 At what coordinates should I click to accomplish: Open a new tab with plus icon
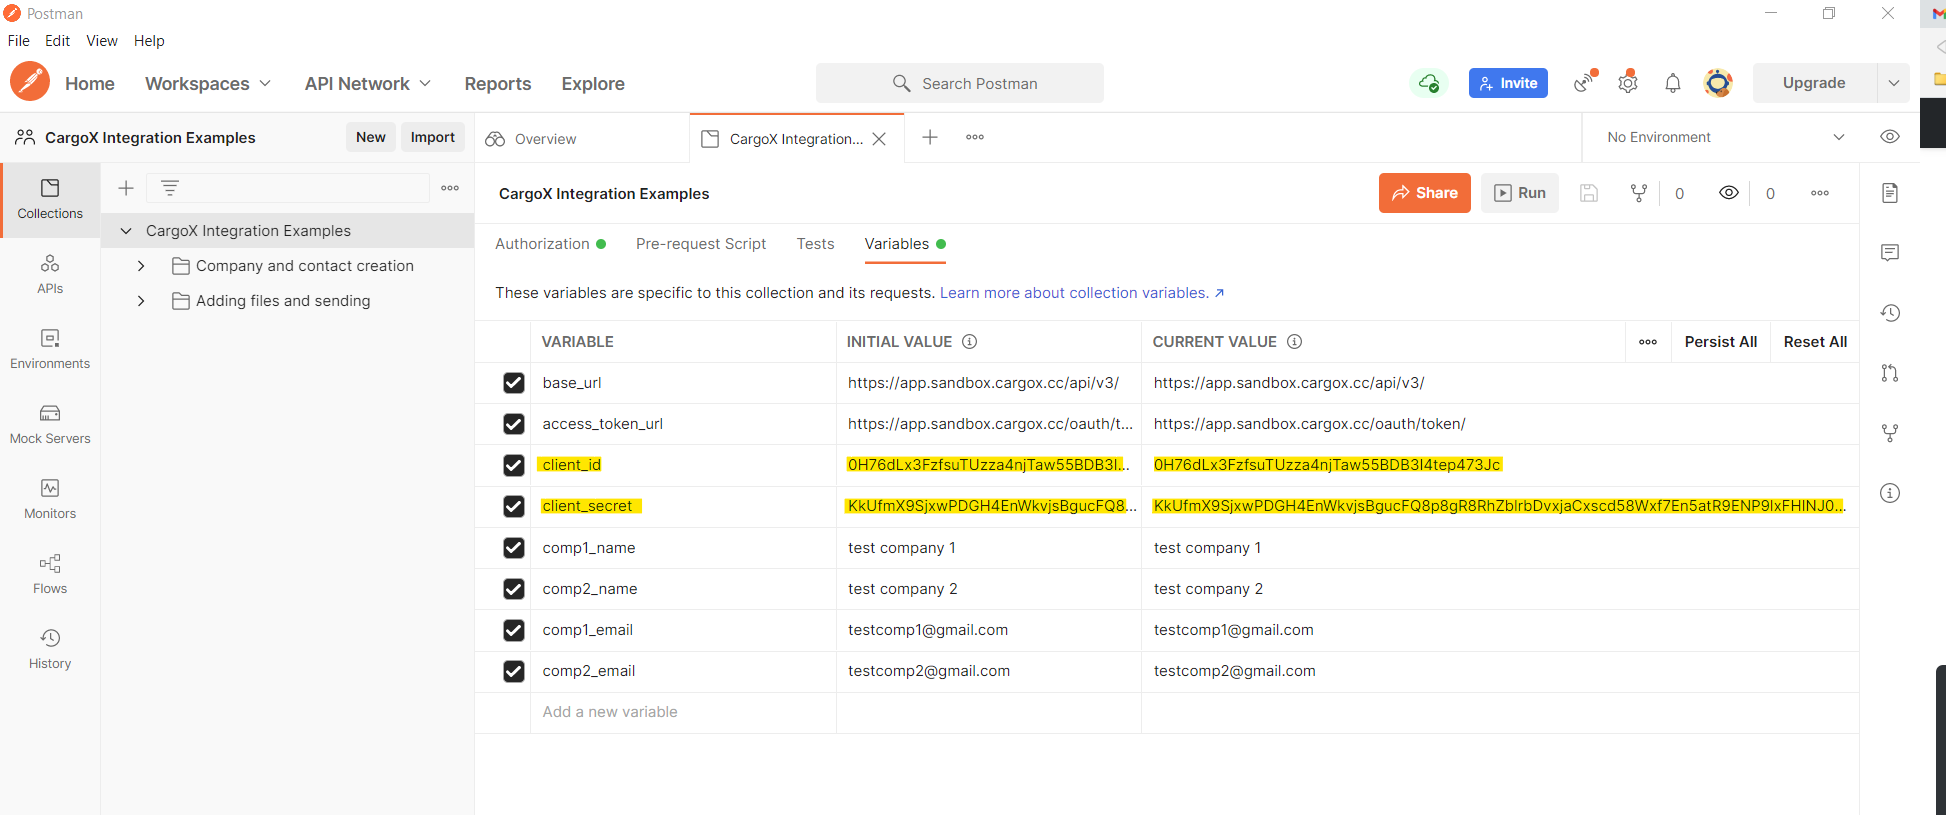pyautogui.click(x=930, y=137)
